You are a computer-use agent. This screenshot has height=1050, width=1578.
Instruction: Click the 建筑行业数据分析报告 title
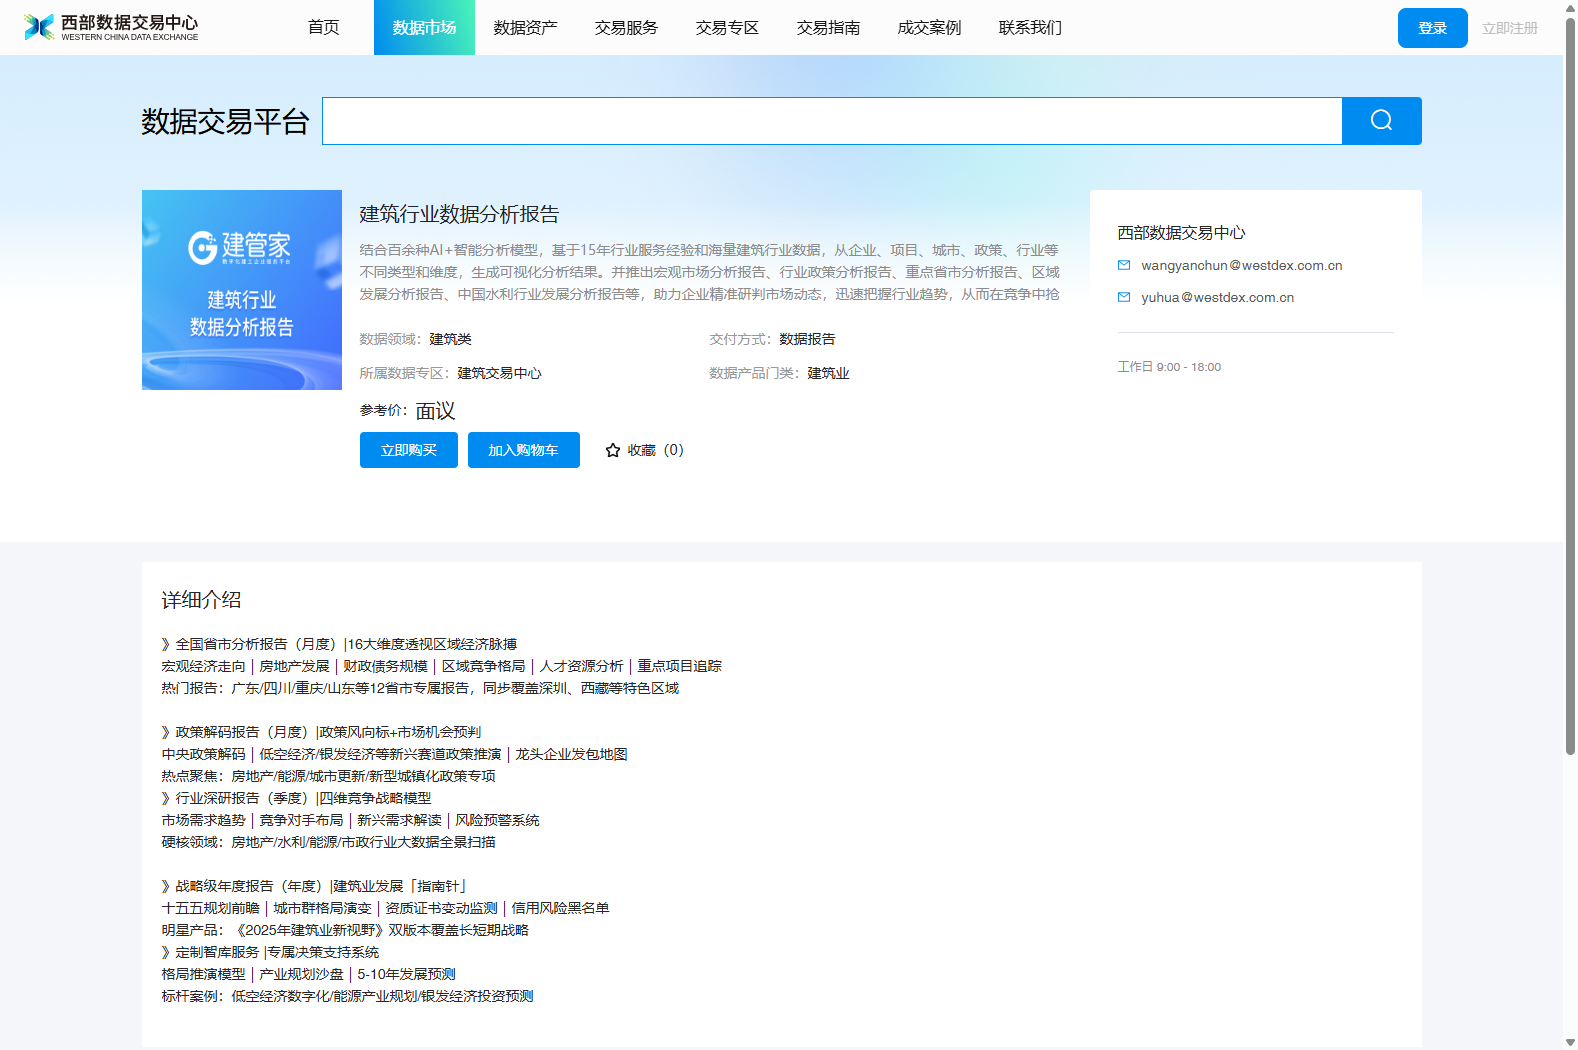pyautogui.click(x=459, y=214)
